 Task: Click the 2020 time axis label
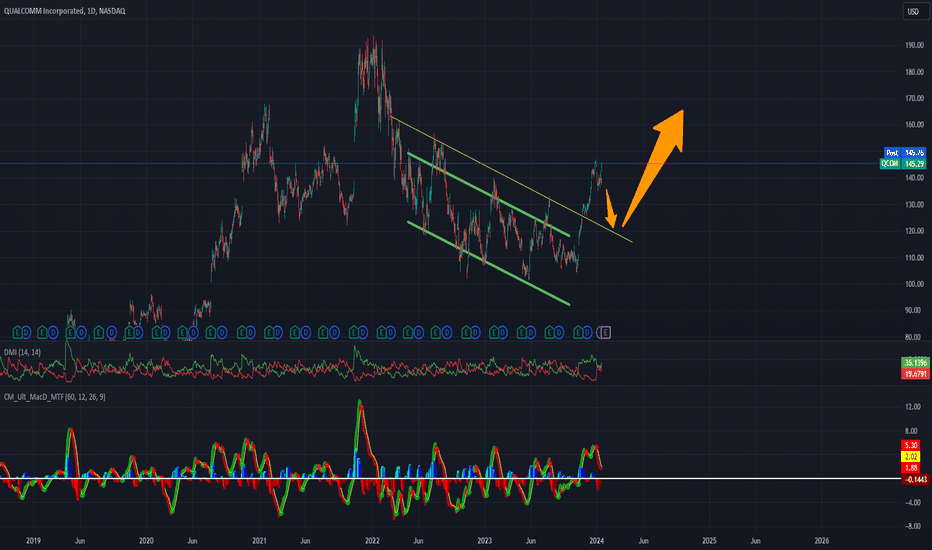coord(146,540)
